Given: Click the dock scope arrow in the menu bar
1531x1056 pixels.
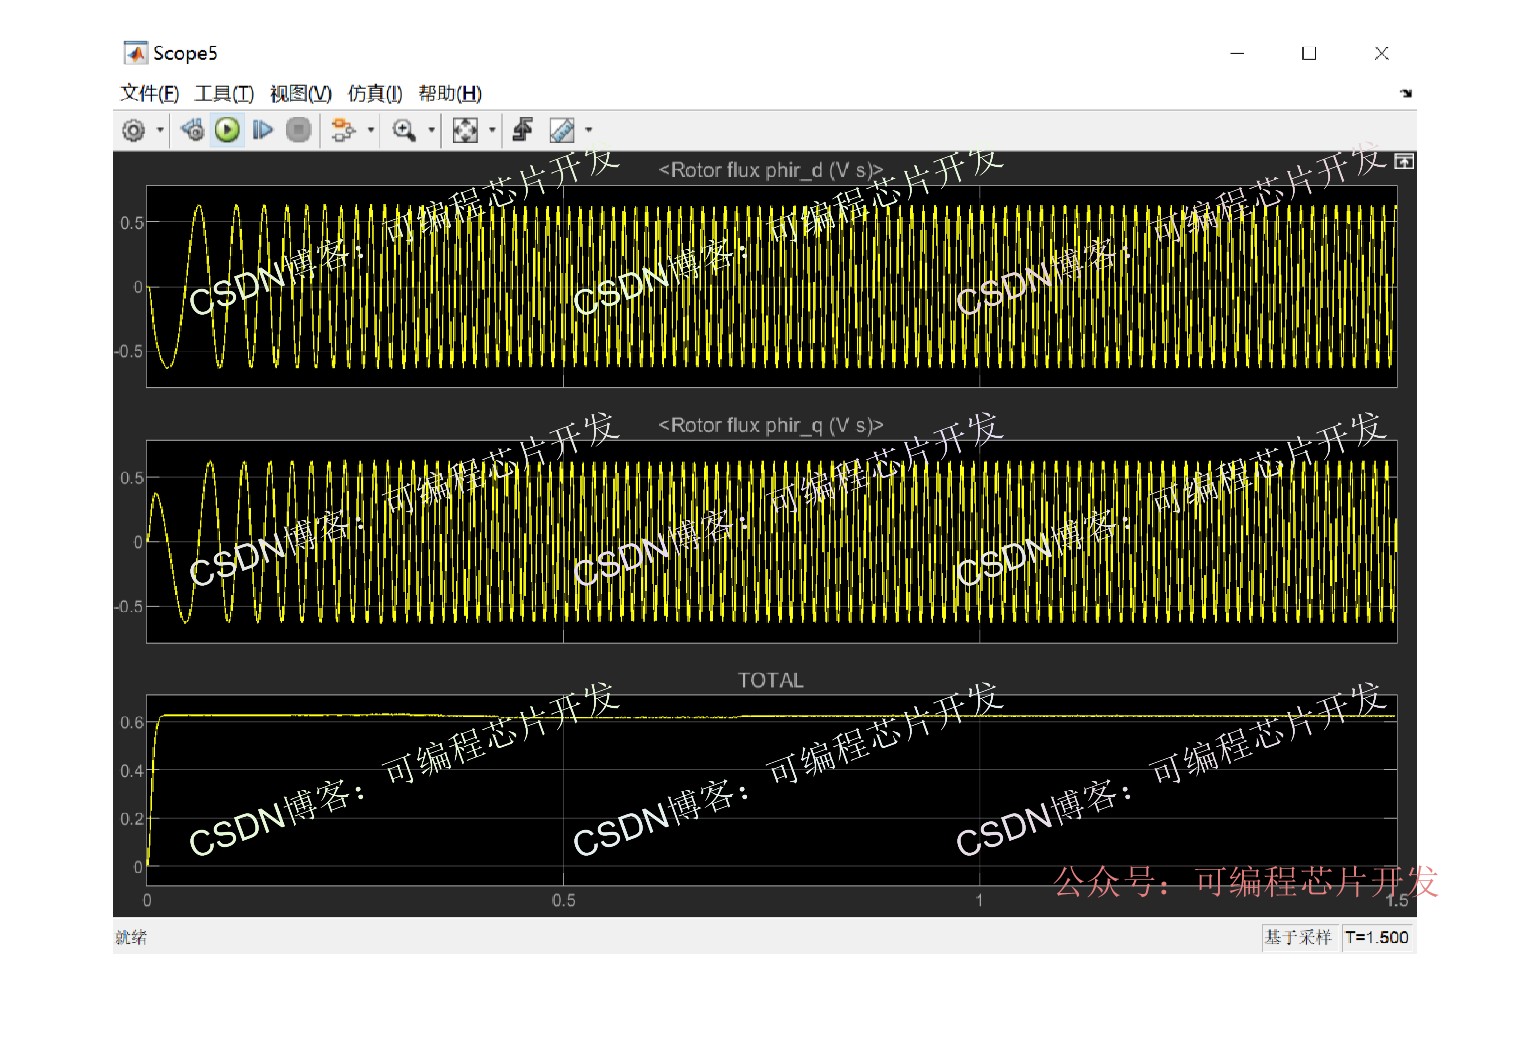Looking at the screenshot, I should pyautogui.click(x=1406, y=93).
